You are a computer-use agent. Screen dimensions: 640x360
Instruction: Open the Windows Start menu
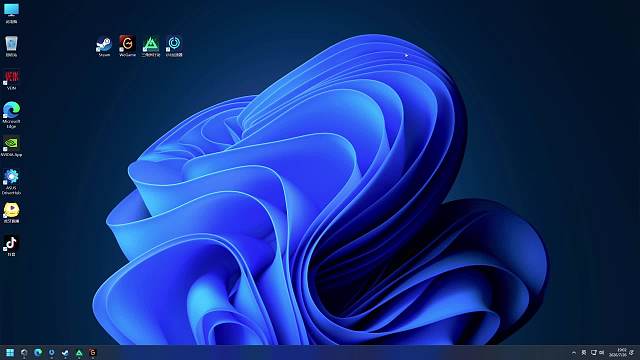click(x=10, y=353)
